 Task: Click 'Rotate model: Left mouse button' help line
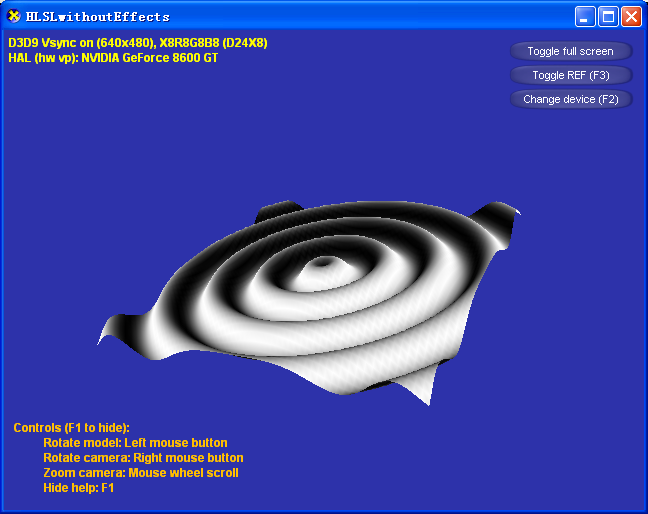pos(135,443)
